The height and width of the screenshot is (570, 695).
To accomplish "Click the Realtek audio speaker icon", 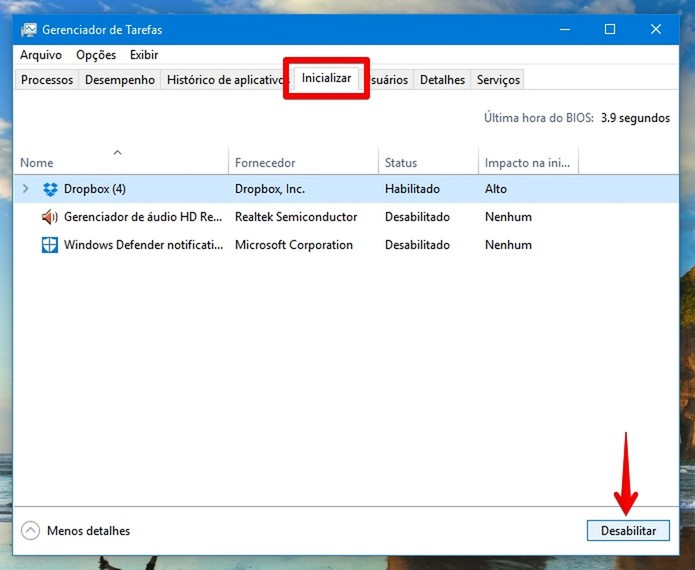I will pos(50,217).
